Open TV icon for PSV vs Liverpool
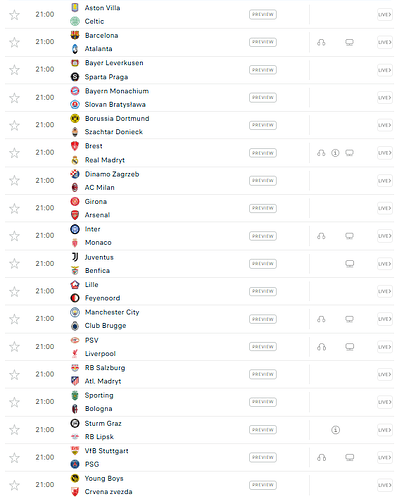 click(x=349, y=347)
